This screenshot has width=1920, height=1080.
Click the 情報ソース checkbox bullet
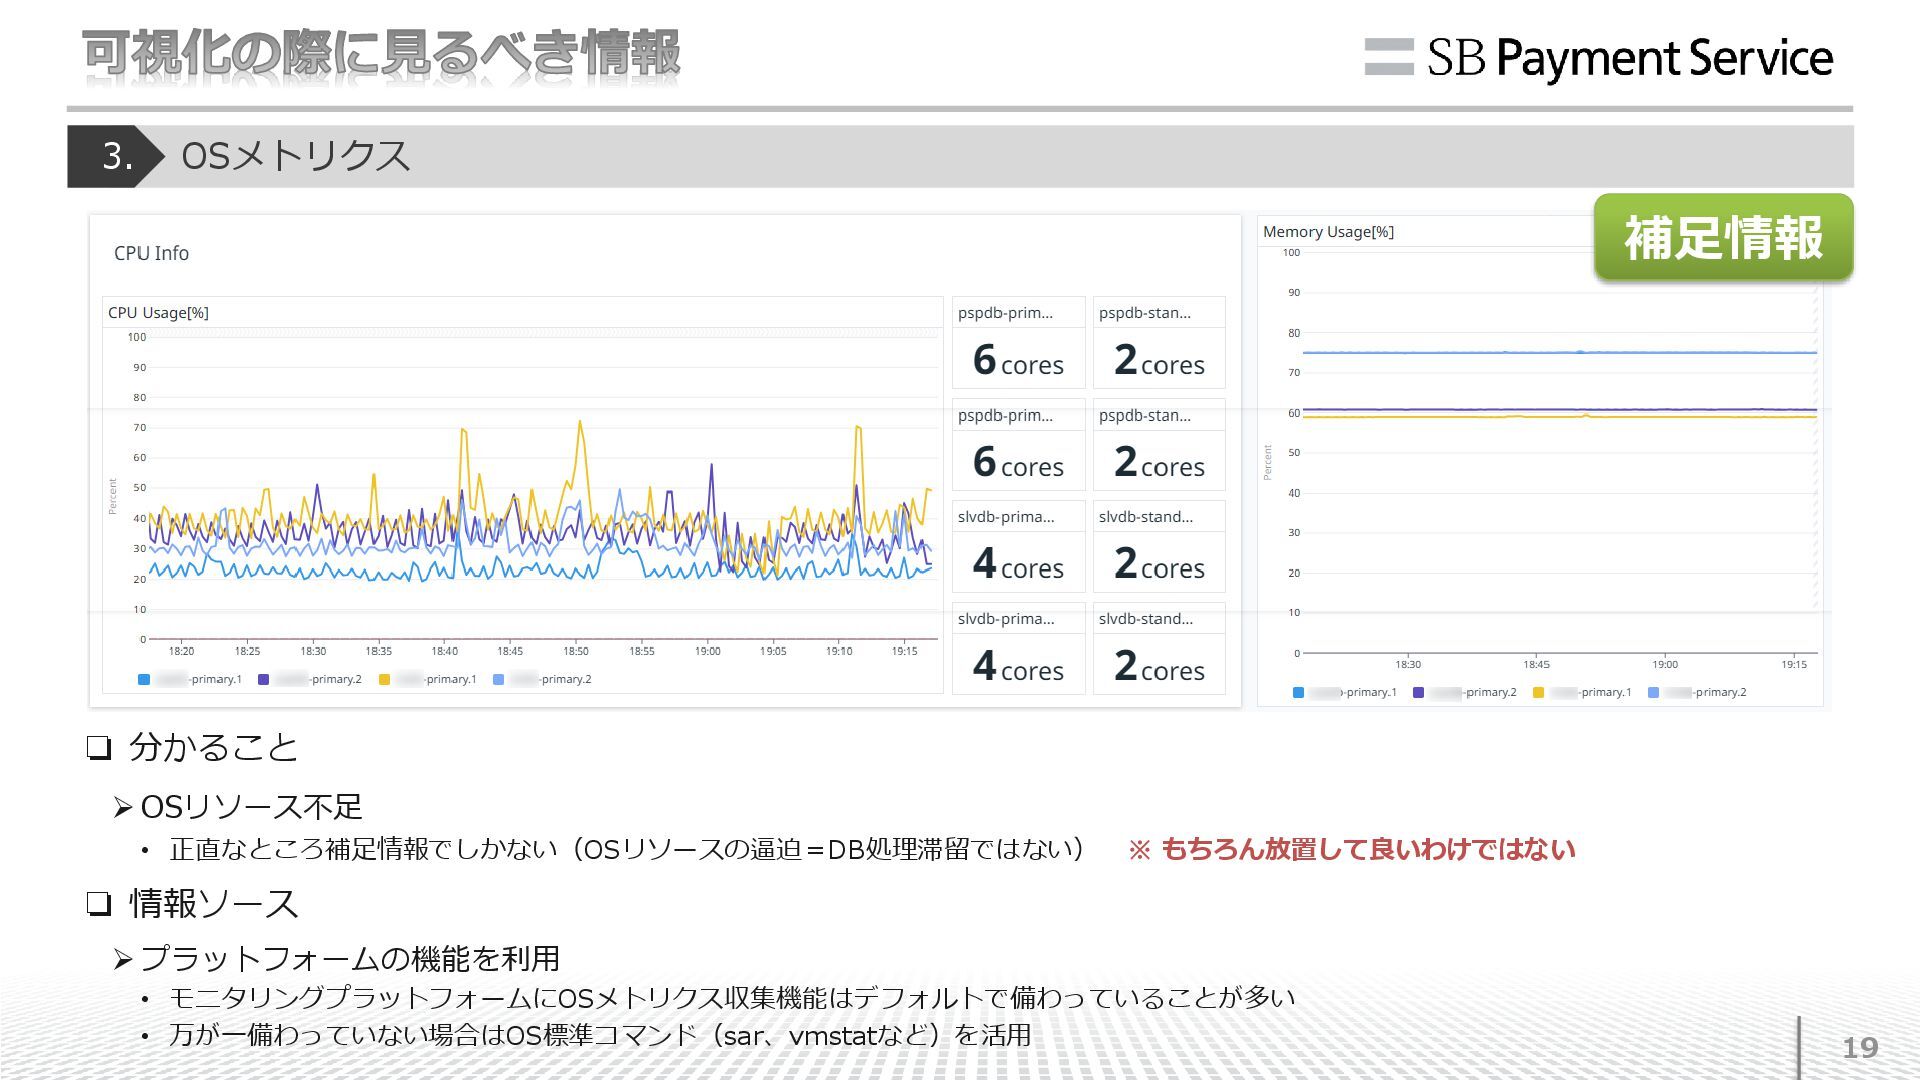coord(98,904)
